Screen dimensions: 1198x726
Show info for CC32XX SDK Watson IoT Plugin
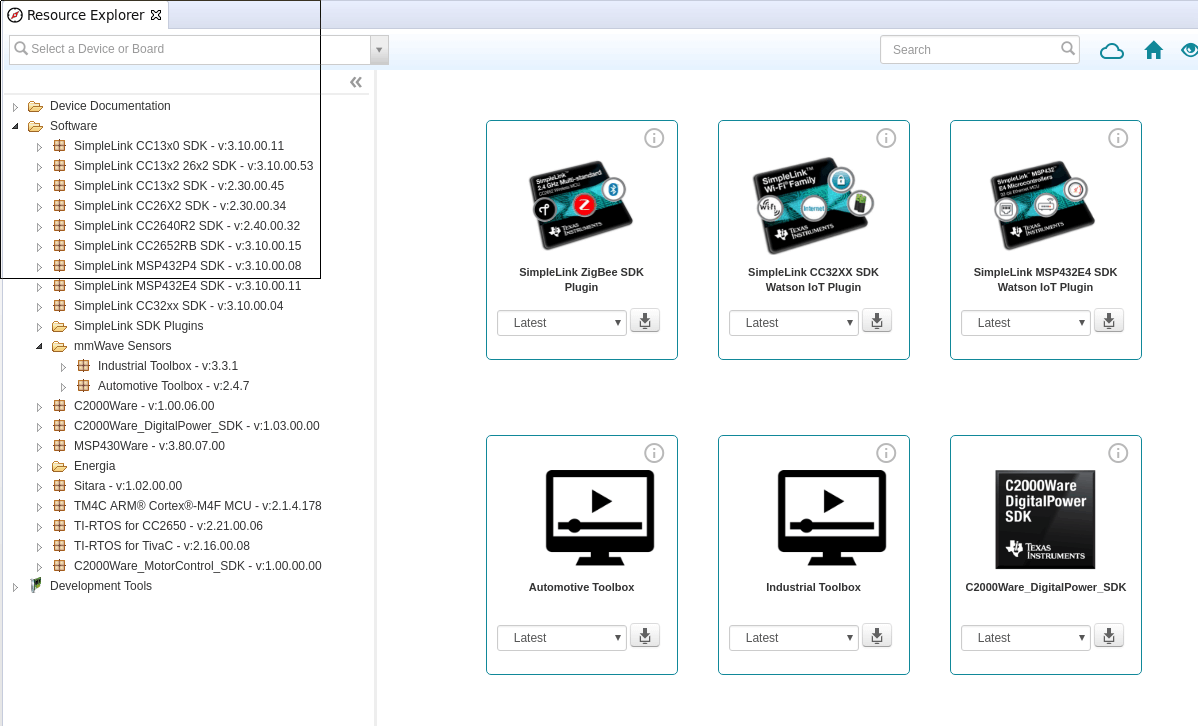(x=886, y=138)
